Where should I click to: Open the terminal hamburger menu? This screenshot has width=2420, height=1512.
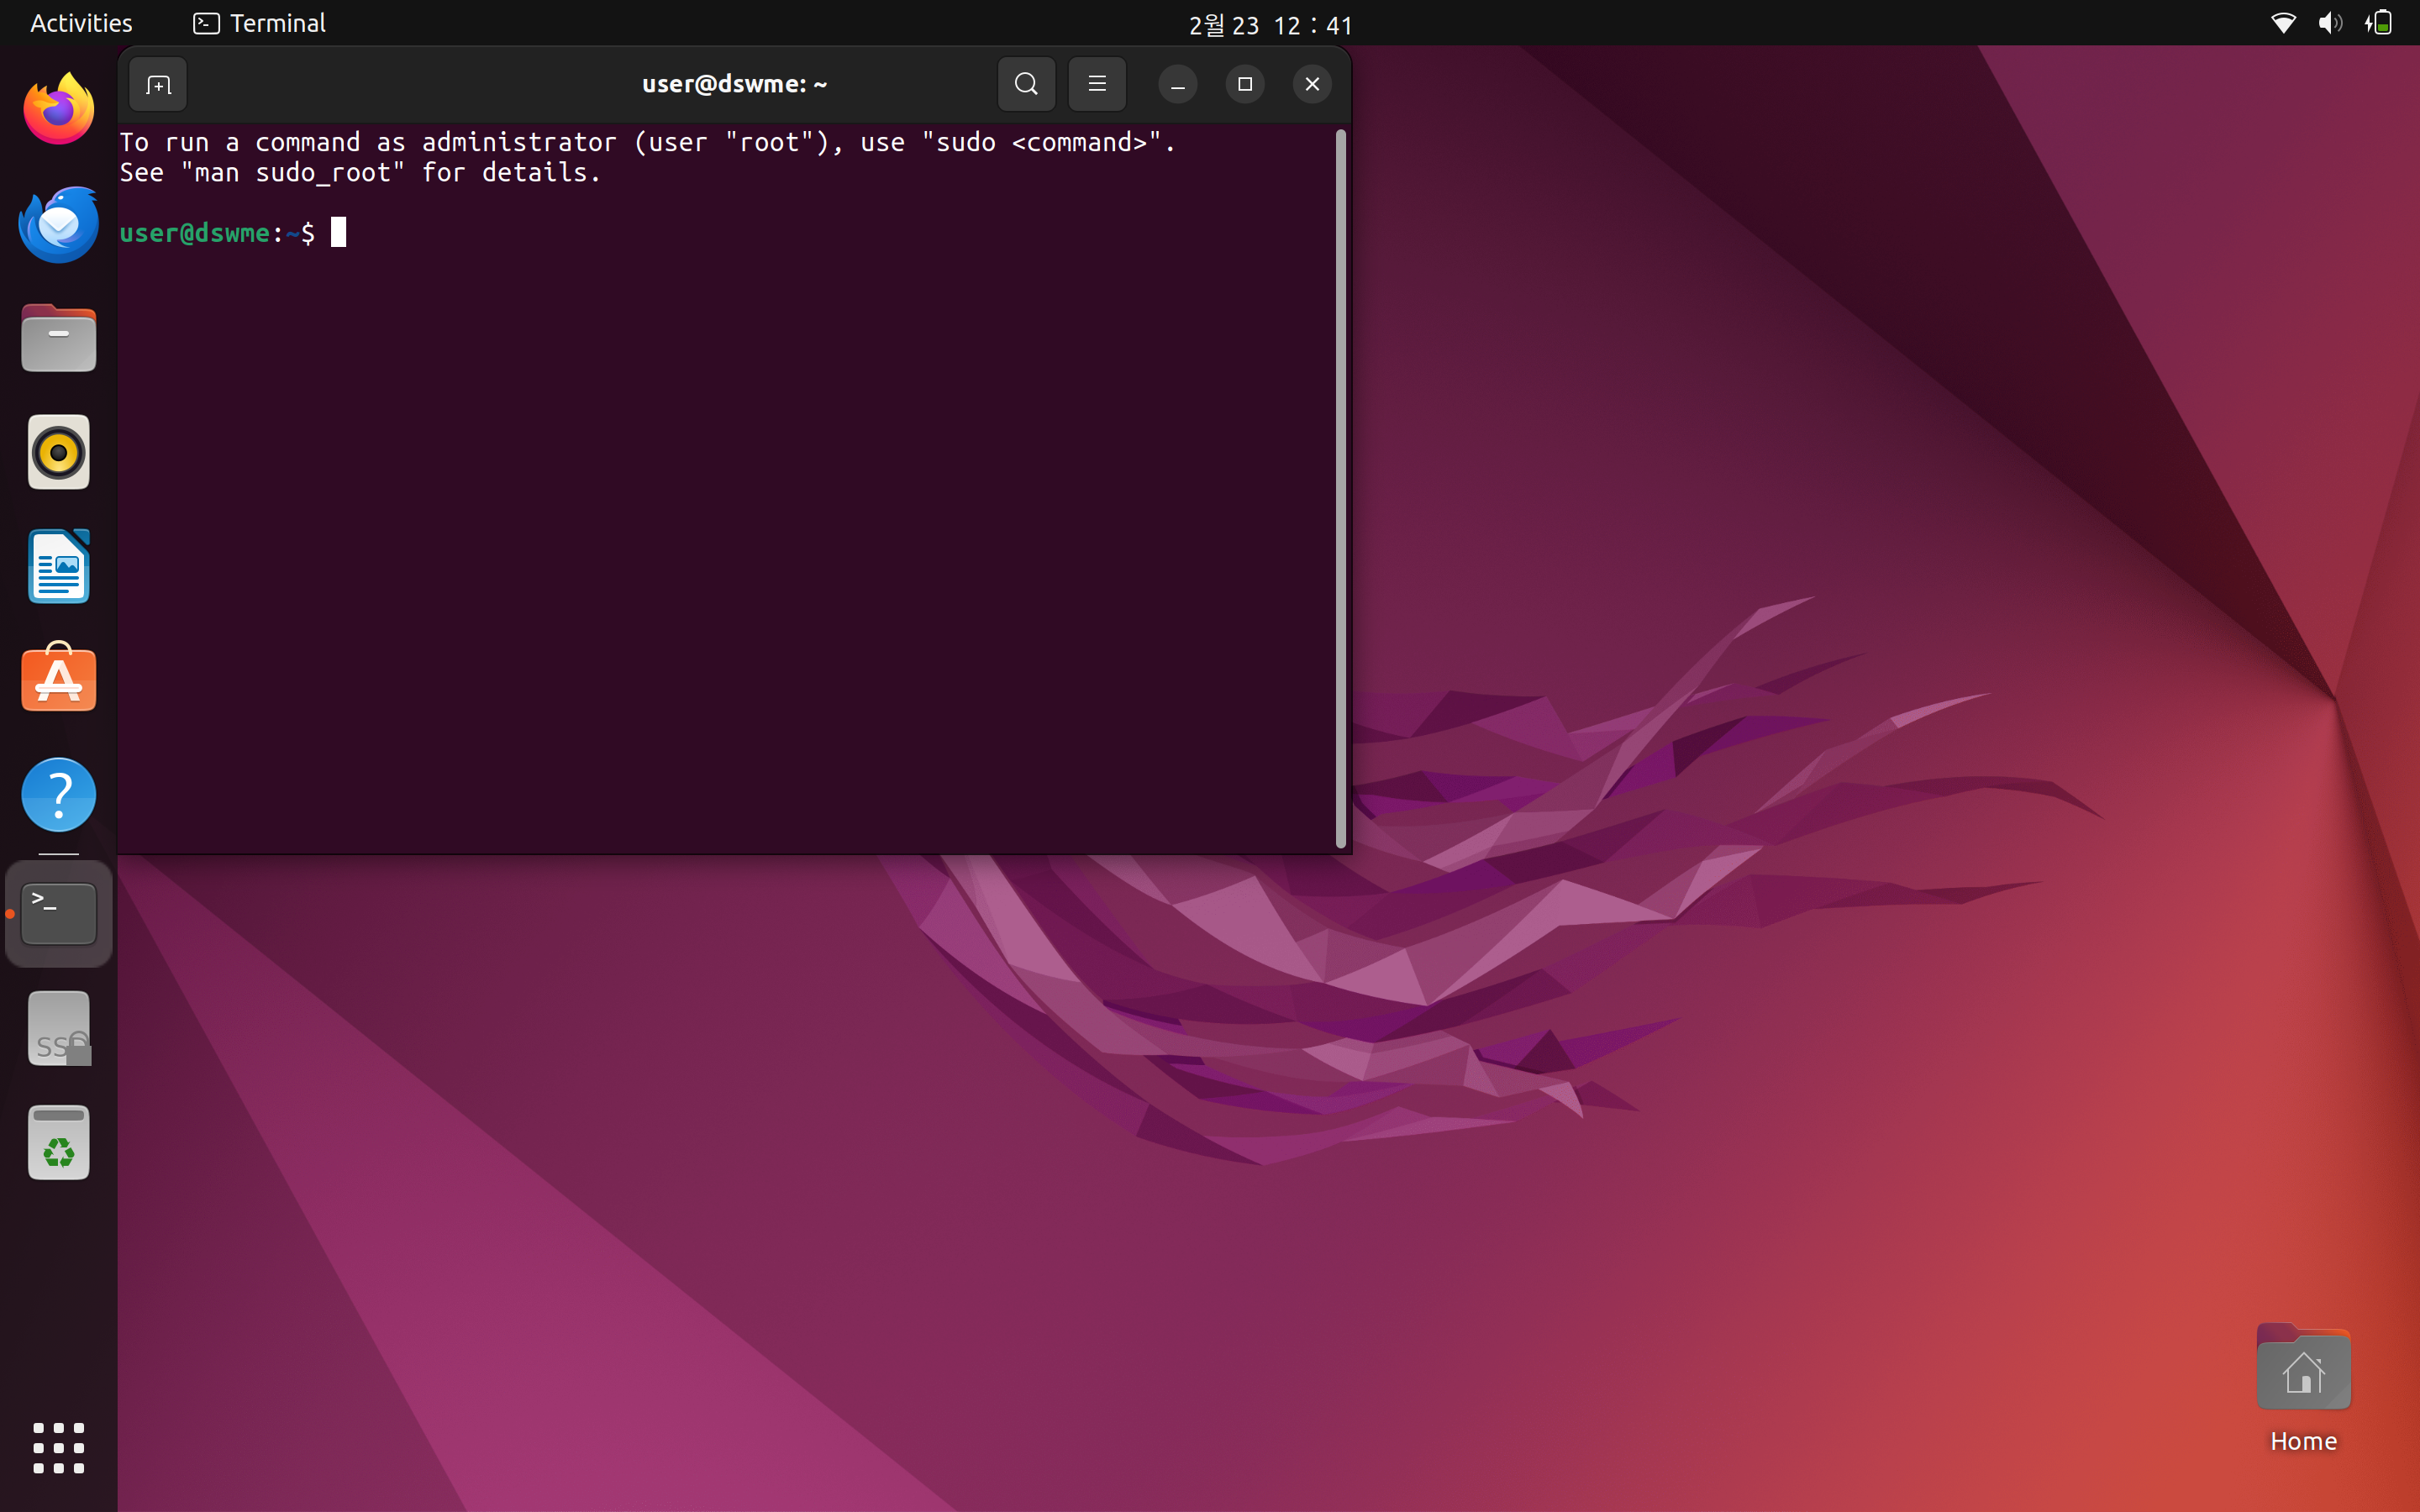[x=1097, y=84]
